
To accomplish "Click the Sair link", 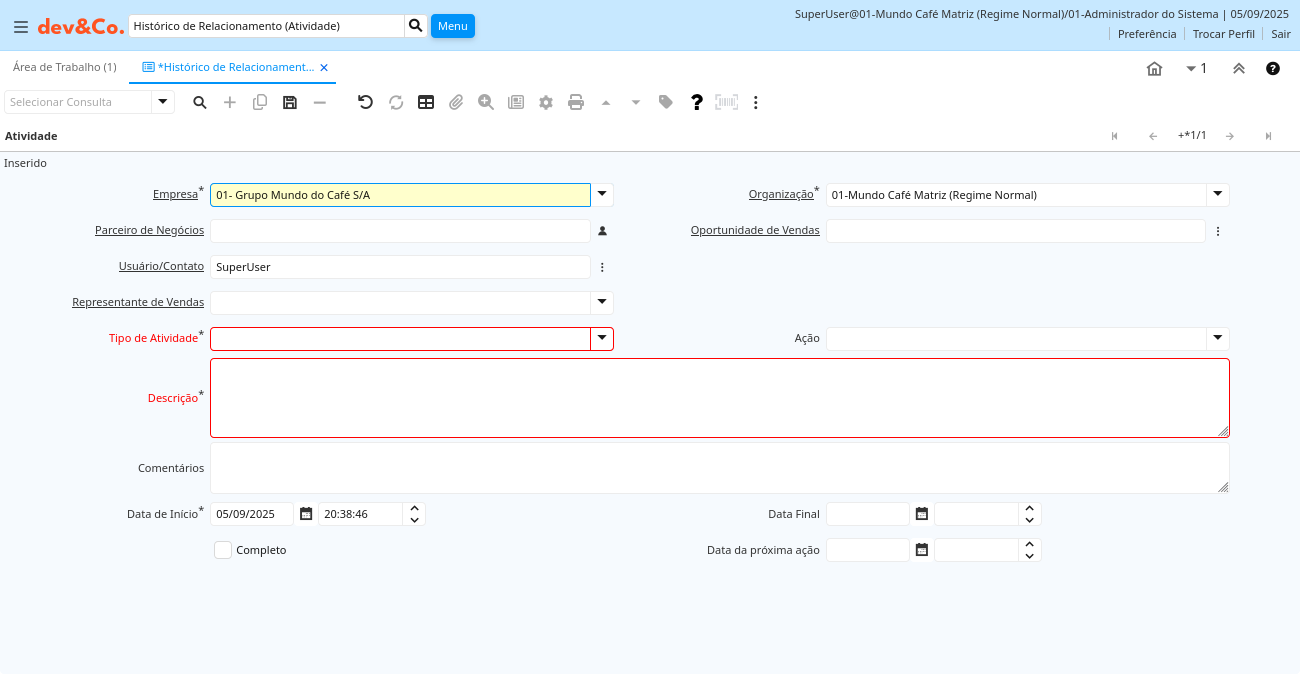I will (x=1281, y=34).
